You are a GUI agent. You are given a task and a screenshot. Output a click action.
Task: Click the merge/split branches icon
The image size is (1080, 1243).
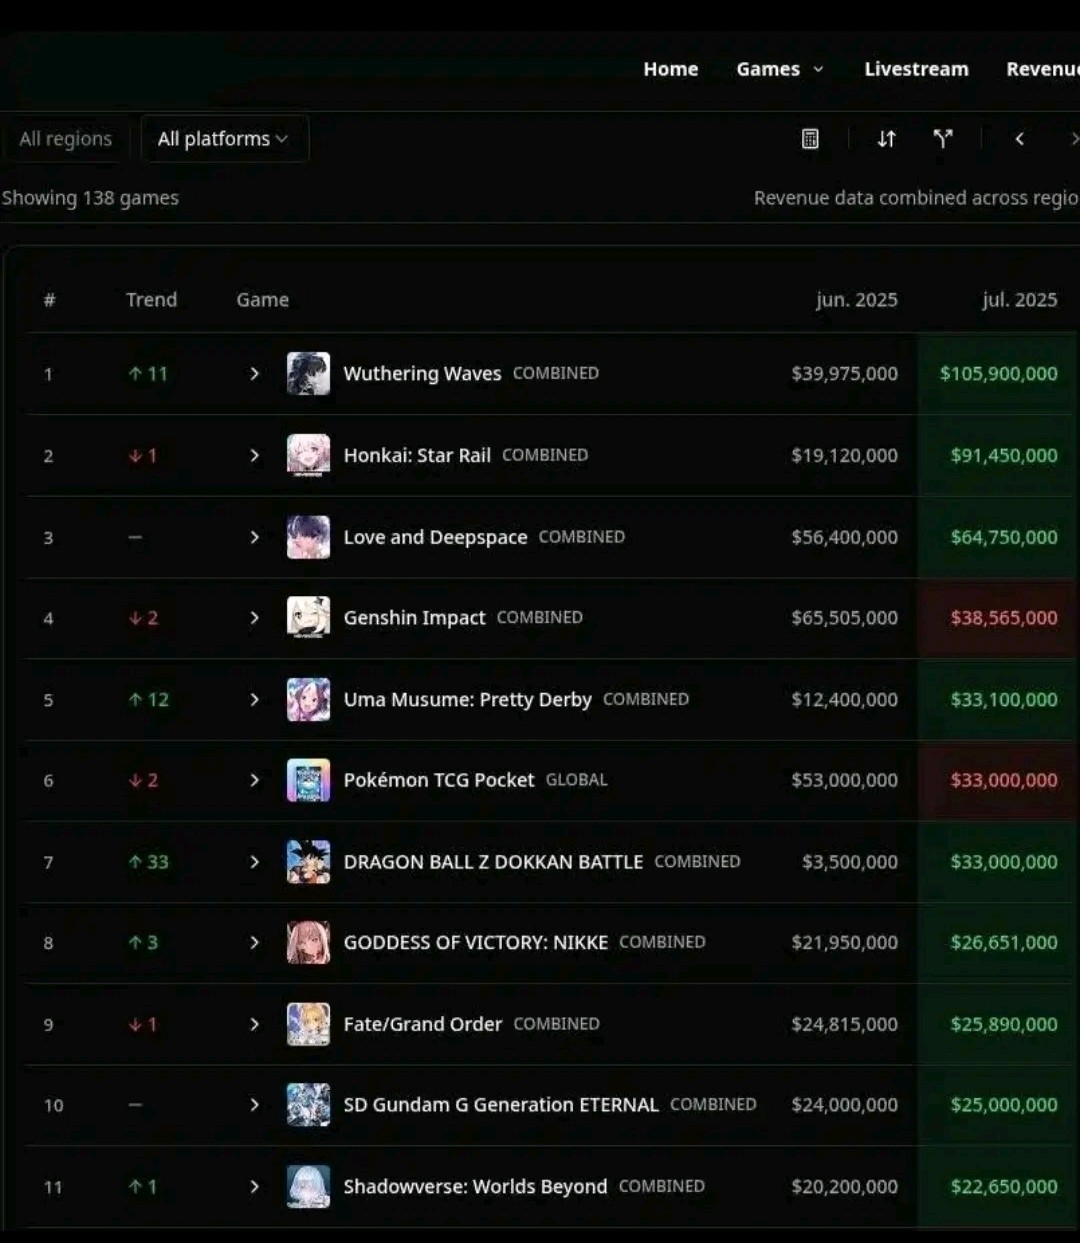[943, 139]
